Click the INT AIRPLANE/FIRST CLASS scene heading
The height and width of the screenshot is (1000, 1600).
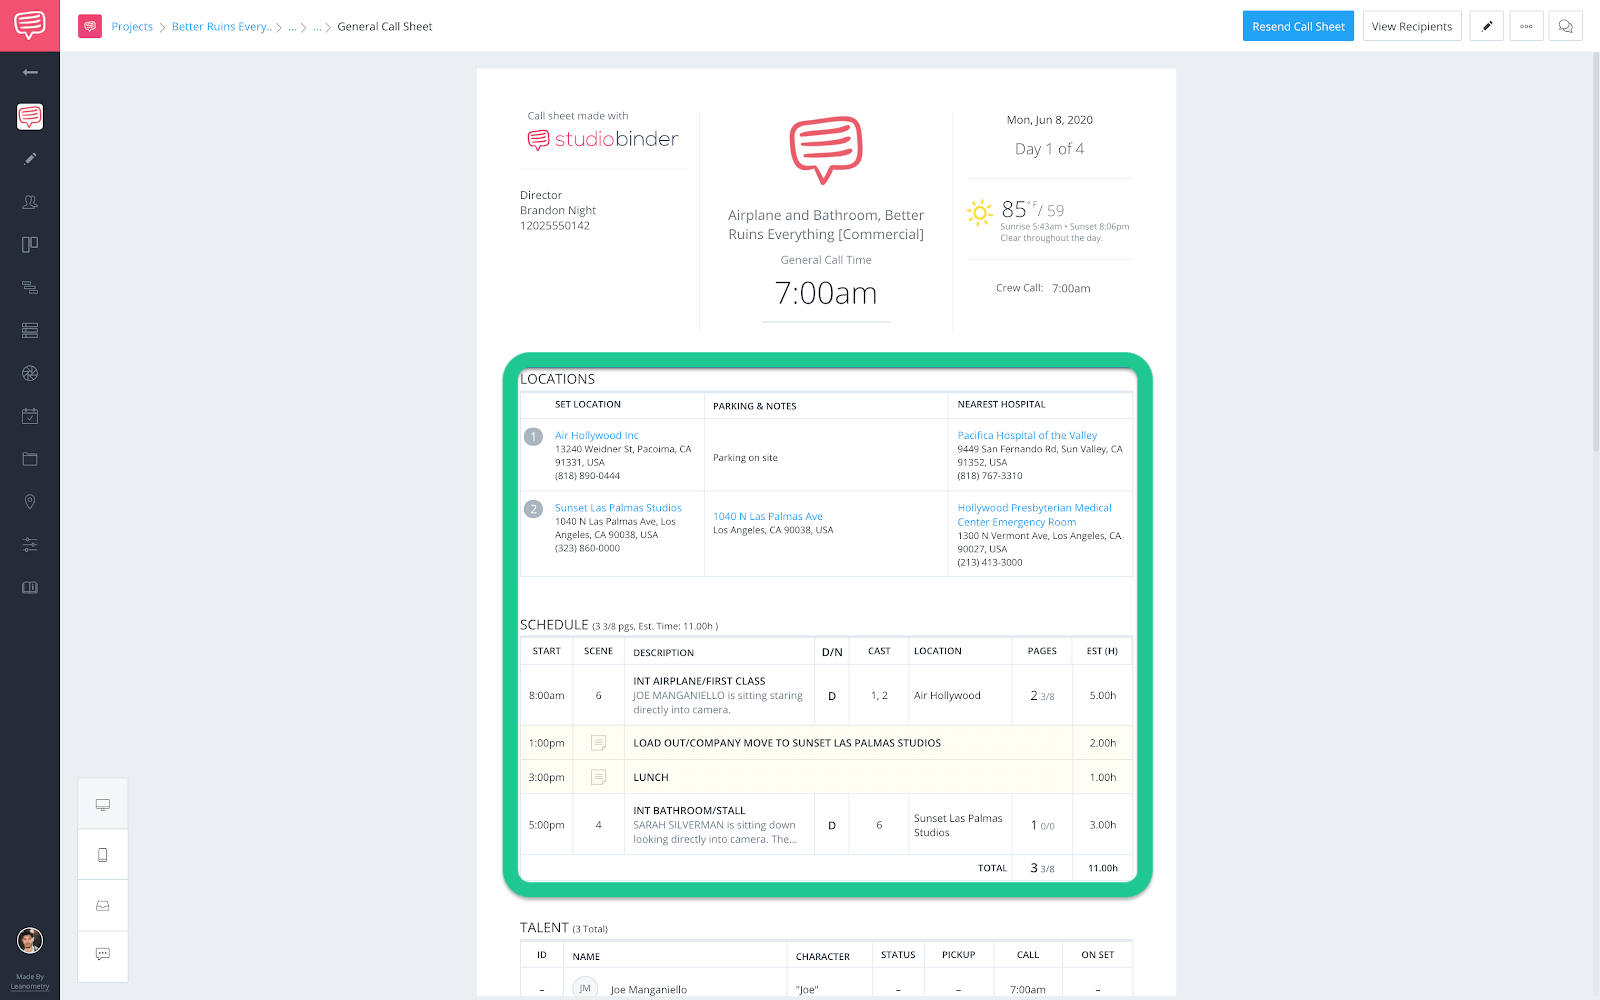pyautogui.click(x=699, y=681)
